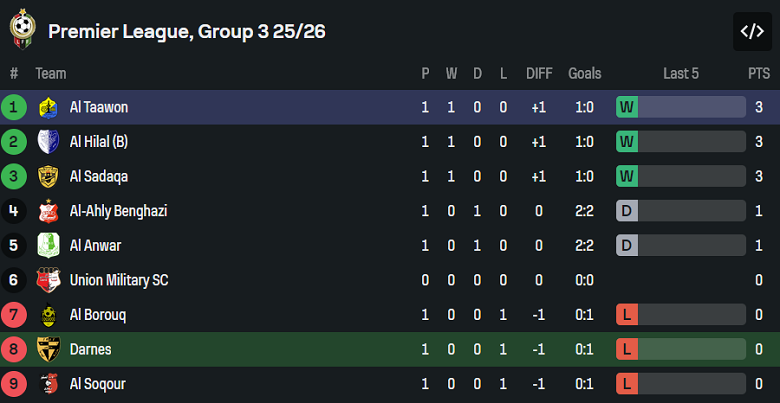Click Al Anwar team crest
The image size is (780, 403).
pos(47,245)
